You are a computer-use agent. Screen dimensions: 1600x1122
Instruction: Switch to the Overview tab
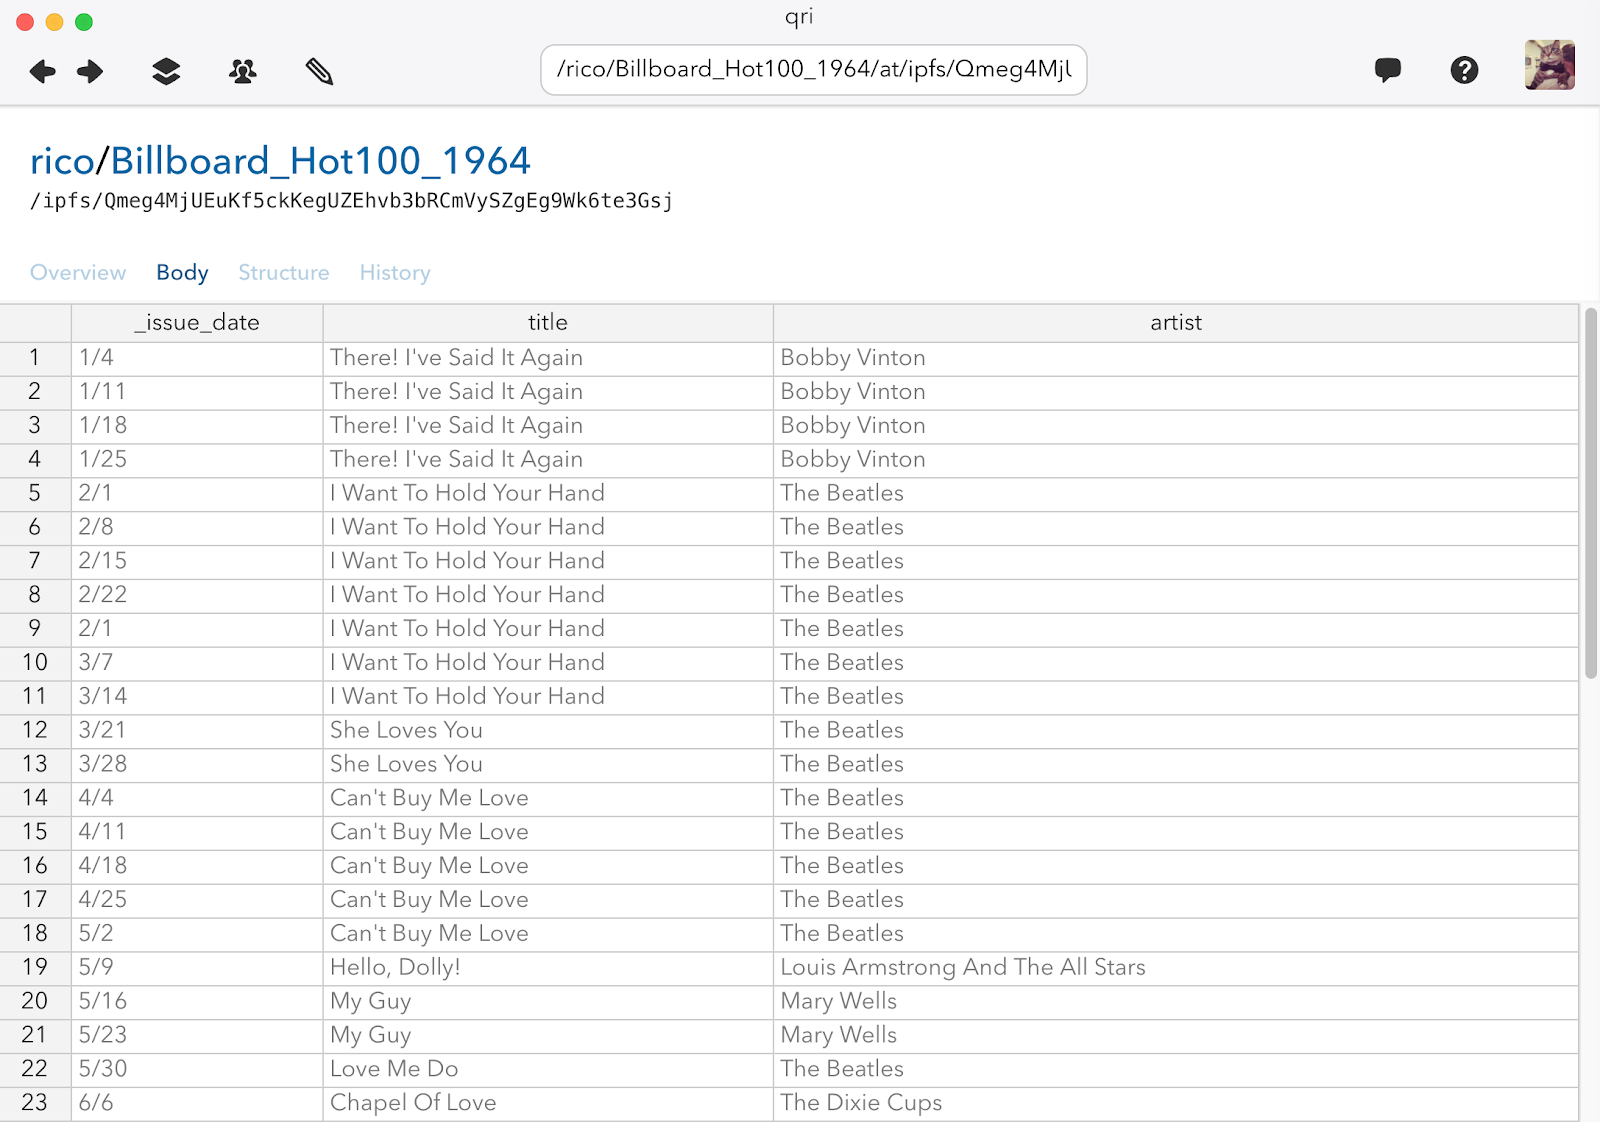coord(78,273)
